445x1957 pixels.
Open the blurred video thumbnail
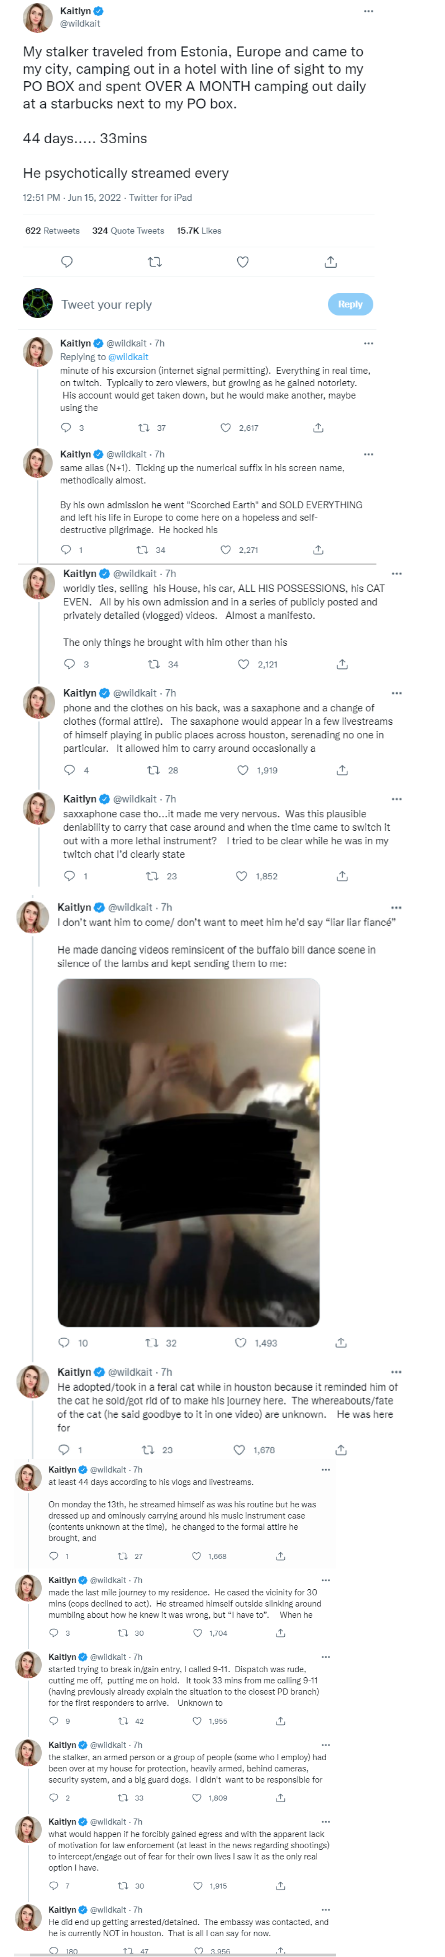[189, 1152]
